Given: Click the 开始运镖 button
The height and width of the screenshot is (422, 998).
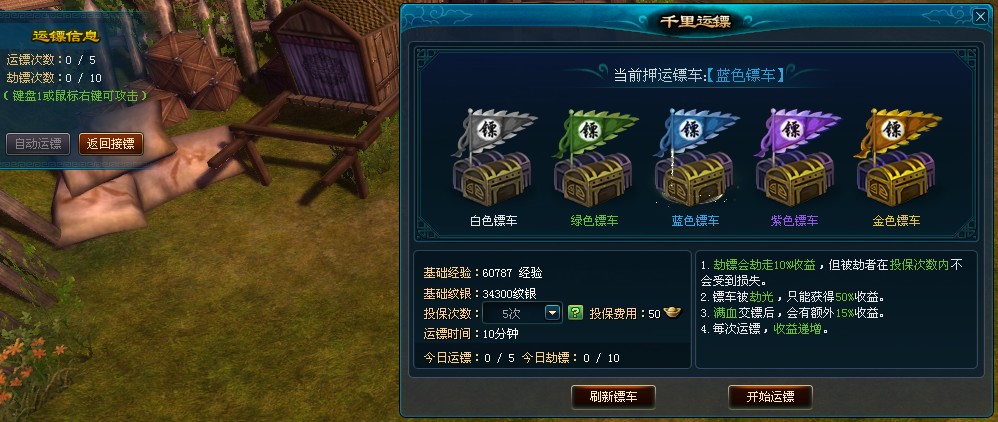Looking at the screenshot, I should pyautogui.click(x=770, y=397).
